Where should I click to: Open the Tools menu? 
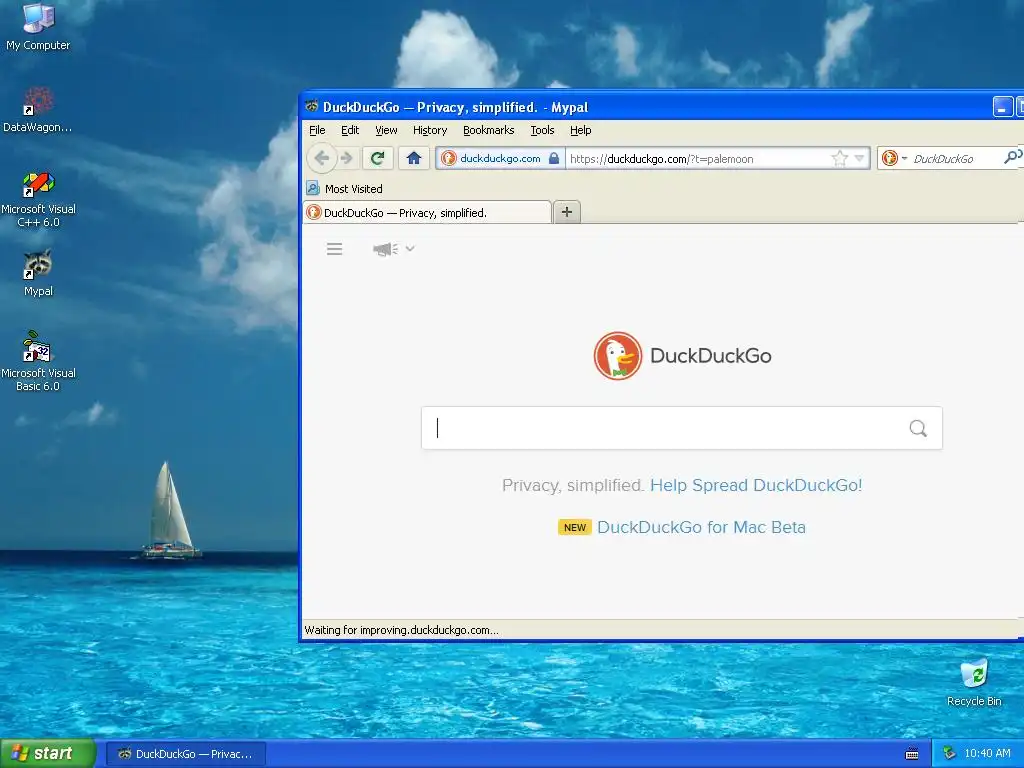542,130
